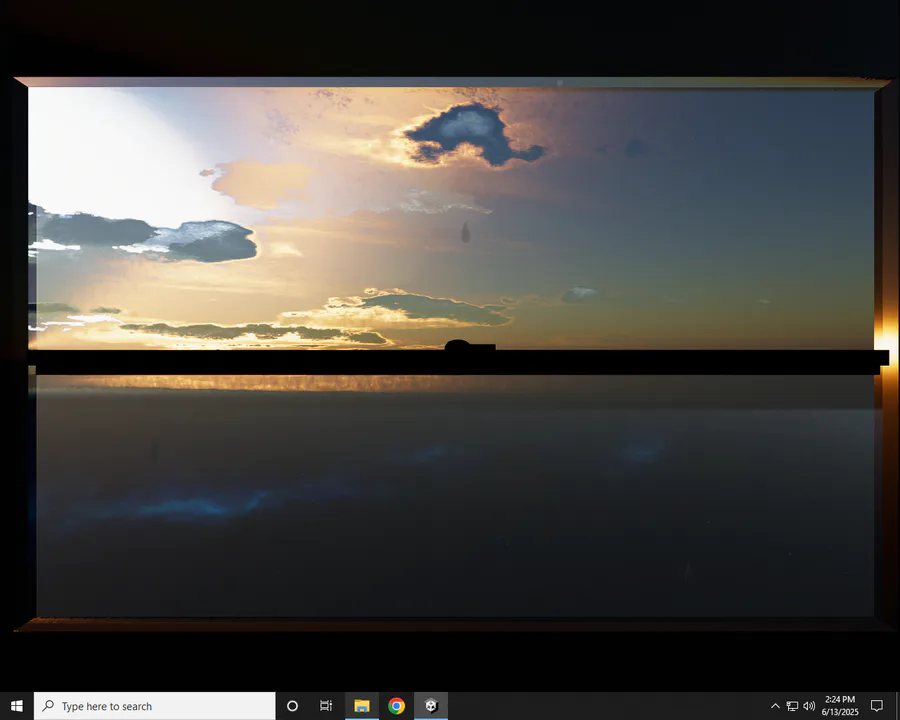
Task: Click the taskbar search box
Action: coord(155,706)
